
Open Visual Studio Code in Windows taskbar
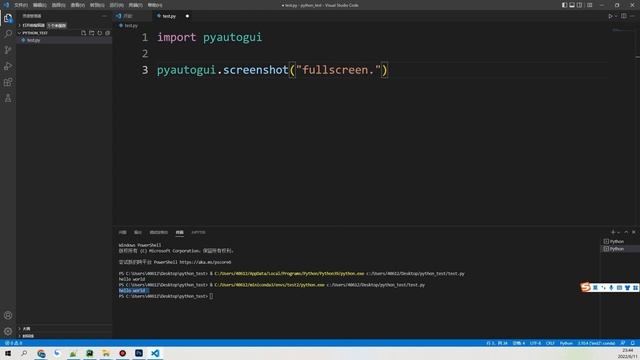point(155,353)
